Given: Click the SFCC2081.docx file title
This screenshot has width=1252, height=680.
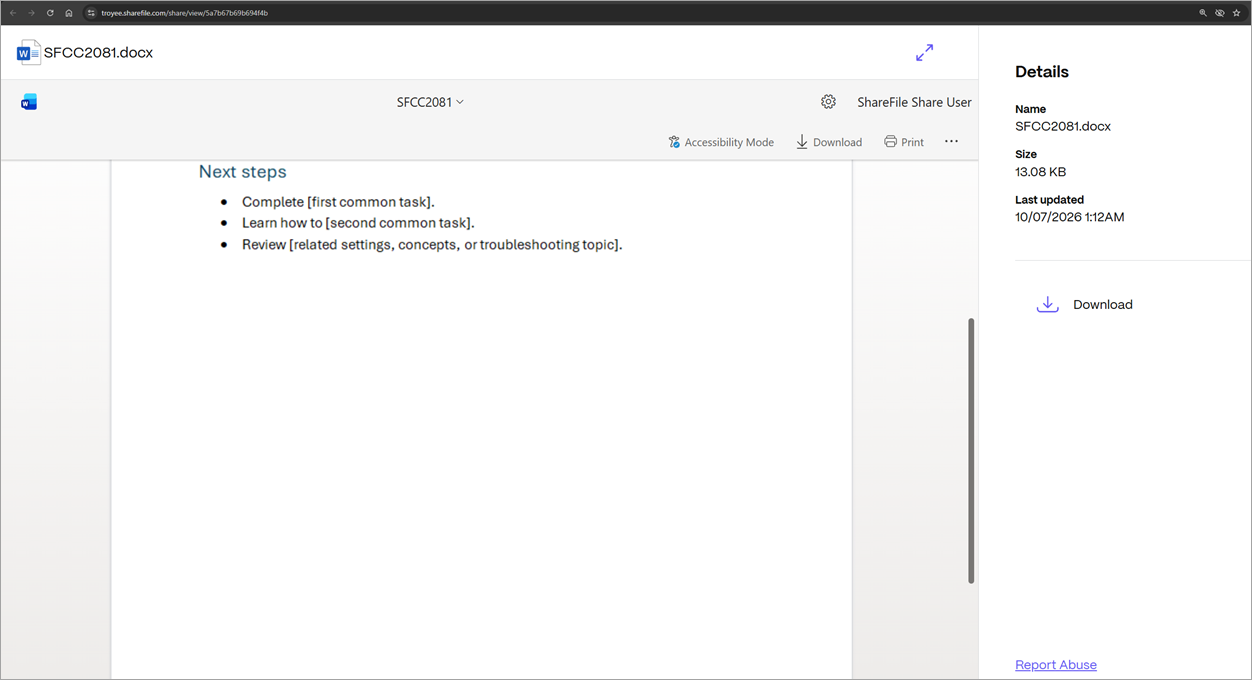Looking at the screenshot, I should [98, 53].
